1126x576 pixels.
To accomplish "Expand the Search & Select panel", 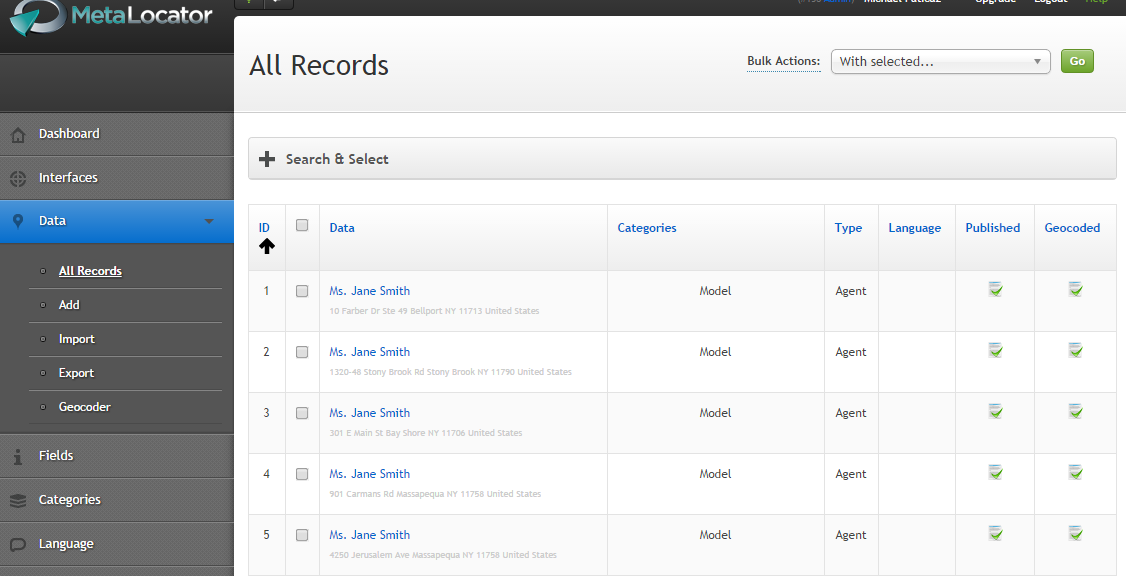I will coord(682,159).
